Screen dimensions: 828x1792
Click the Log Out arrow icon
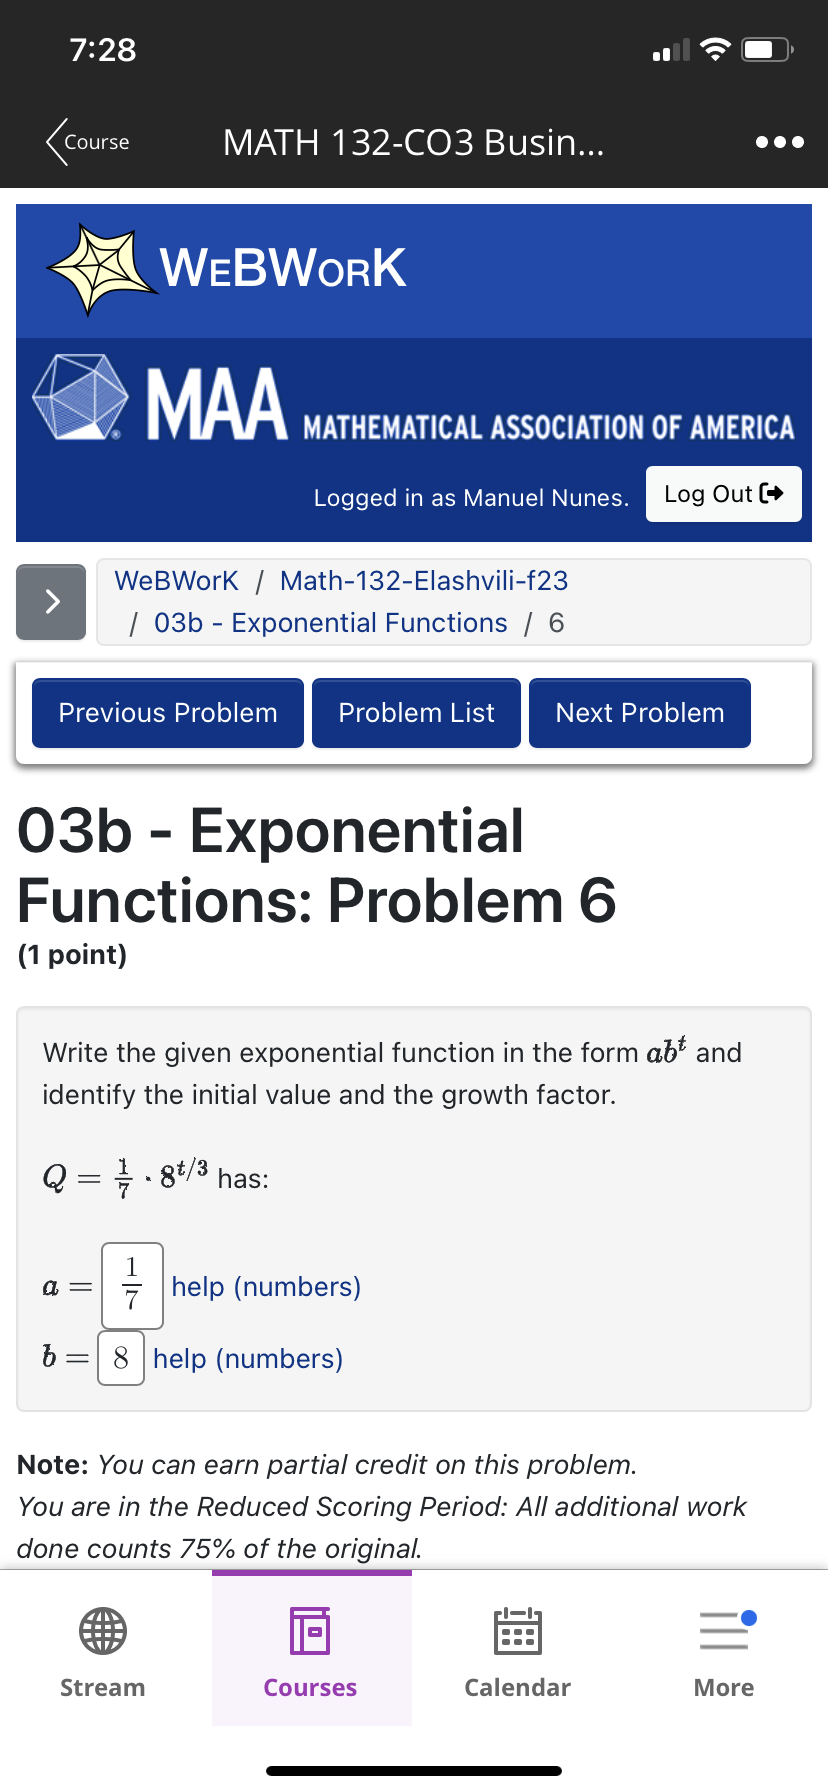pos(772,493)
